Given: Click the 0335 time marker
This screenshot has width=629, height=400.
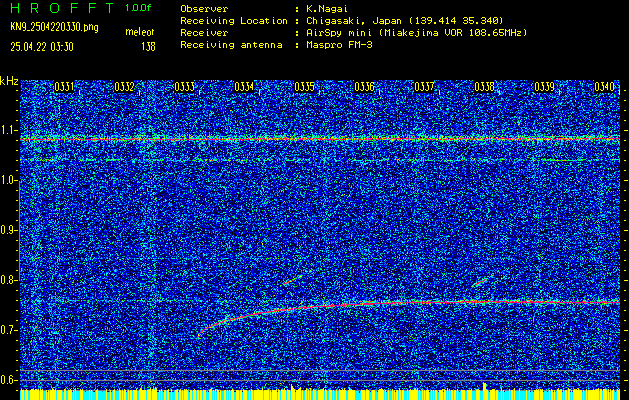Looking at the screenshot, I should pos(304,87).
